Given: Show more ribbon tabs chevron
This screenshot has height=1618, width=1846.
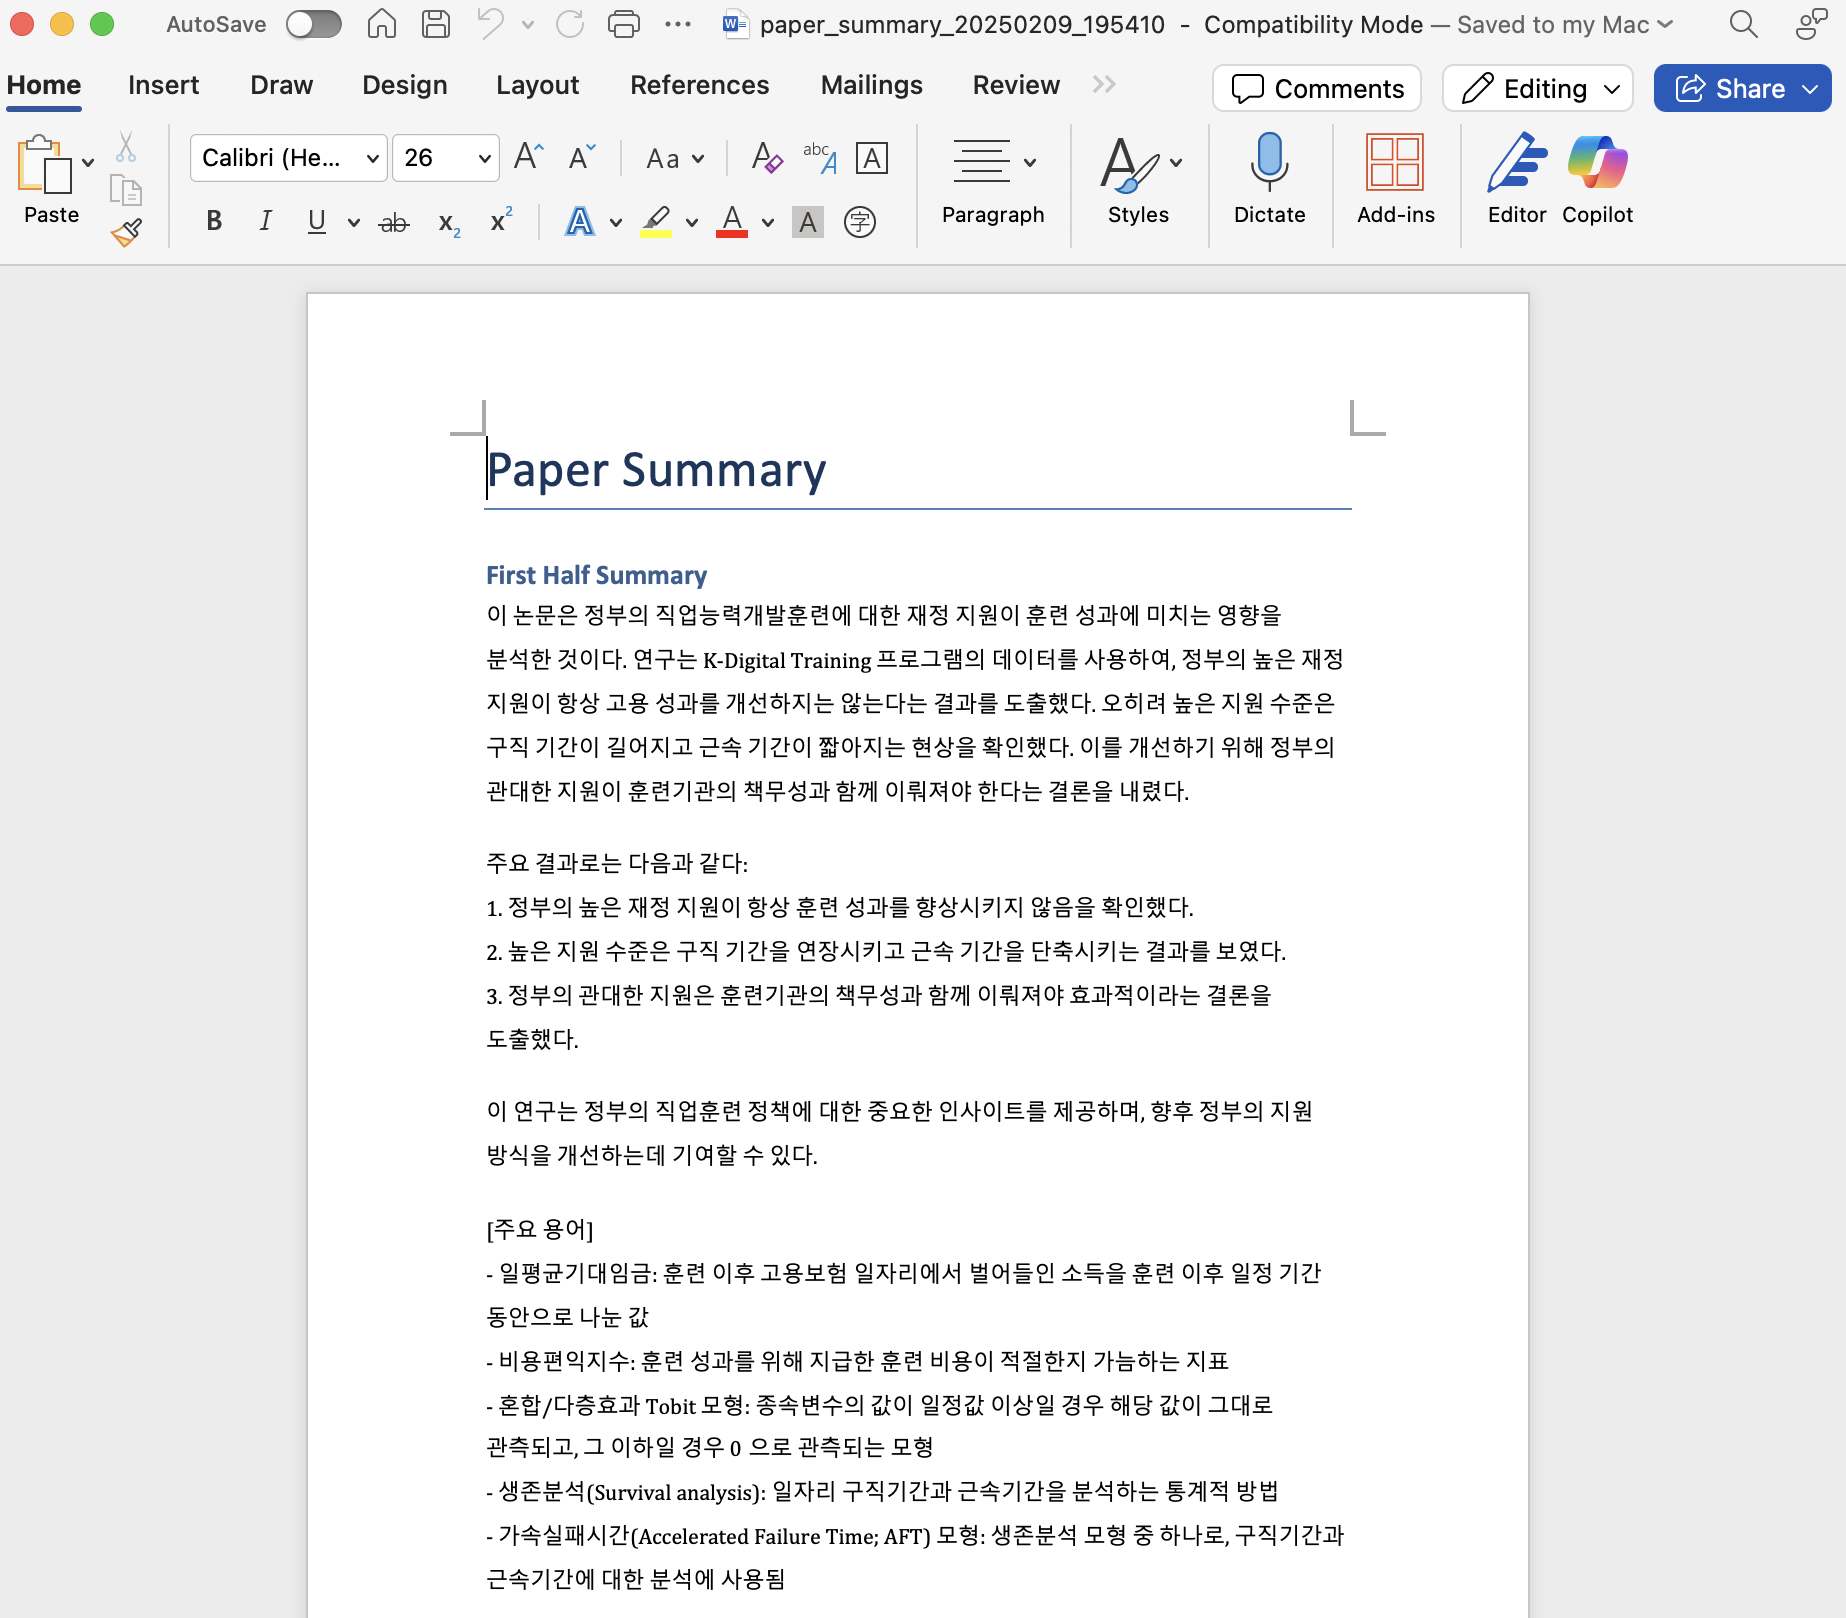Looking at the screenshot, I should click(1104, 86).
